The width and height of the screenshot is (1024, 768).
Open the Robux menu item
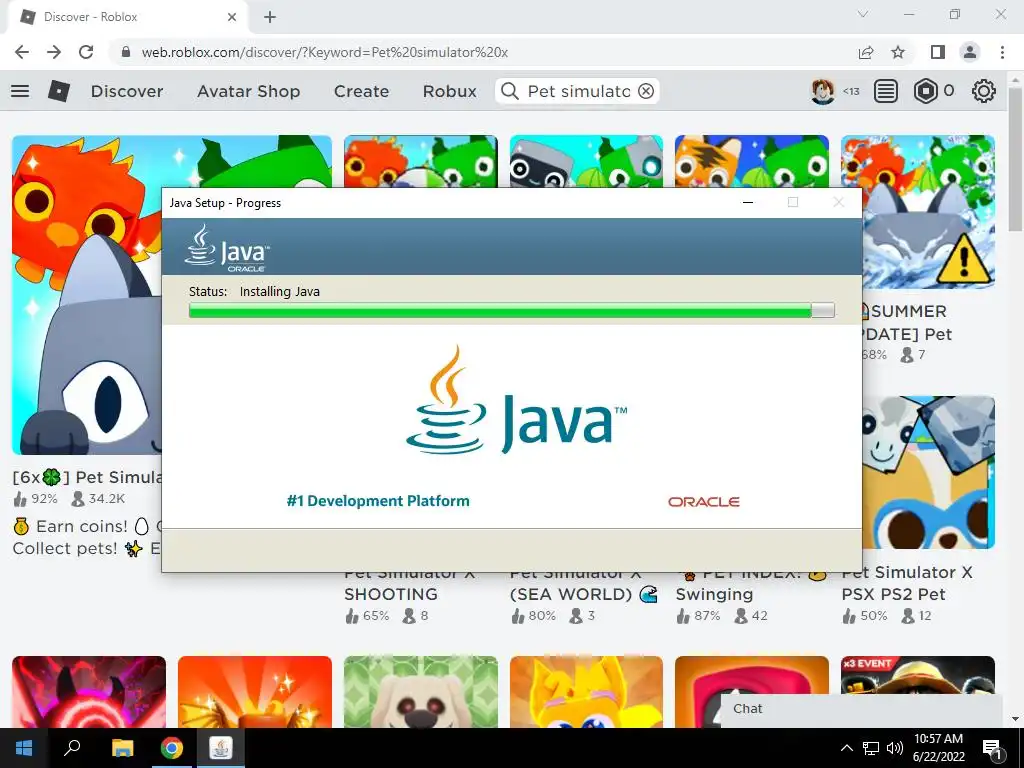coord(449,91)
